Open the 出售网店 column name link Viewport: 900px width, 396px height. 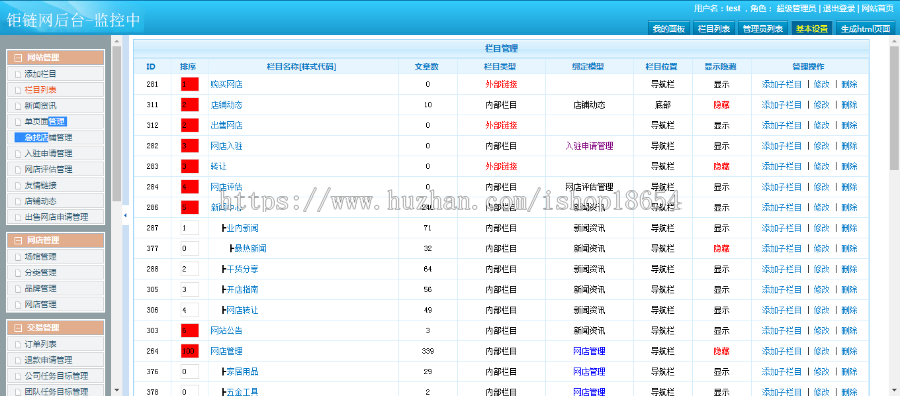226,126
